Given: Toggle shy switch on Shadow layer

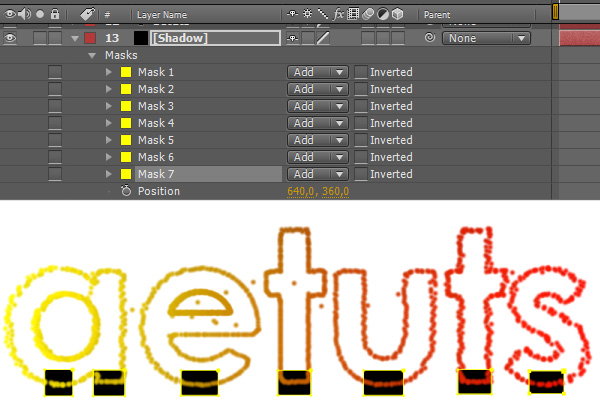Looking at the screenshot, I should click(x=293, y=38).
